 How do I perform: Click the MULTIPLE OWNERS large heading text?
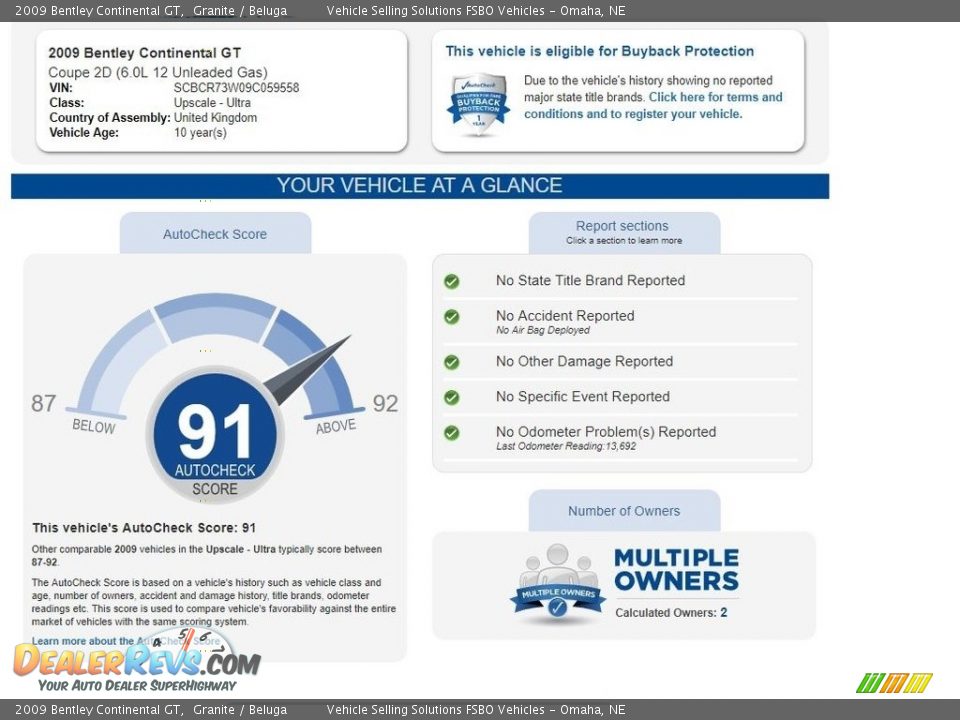pos(677,569)
